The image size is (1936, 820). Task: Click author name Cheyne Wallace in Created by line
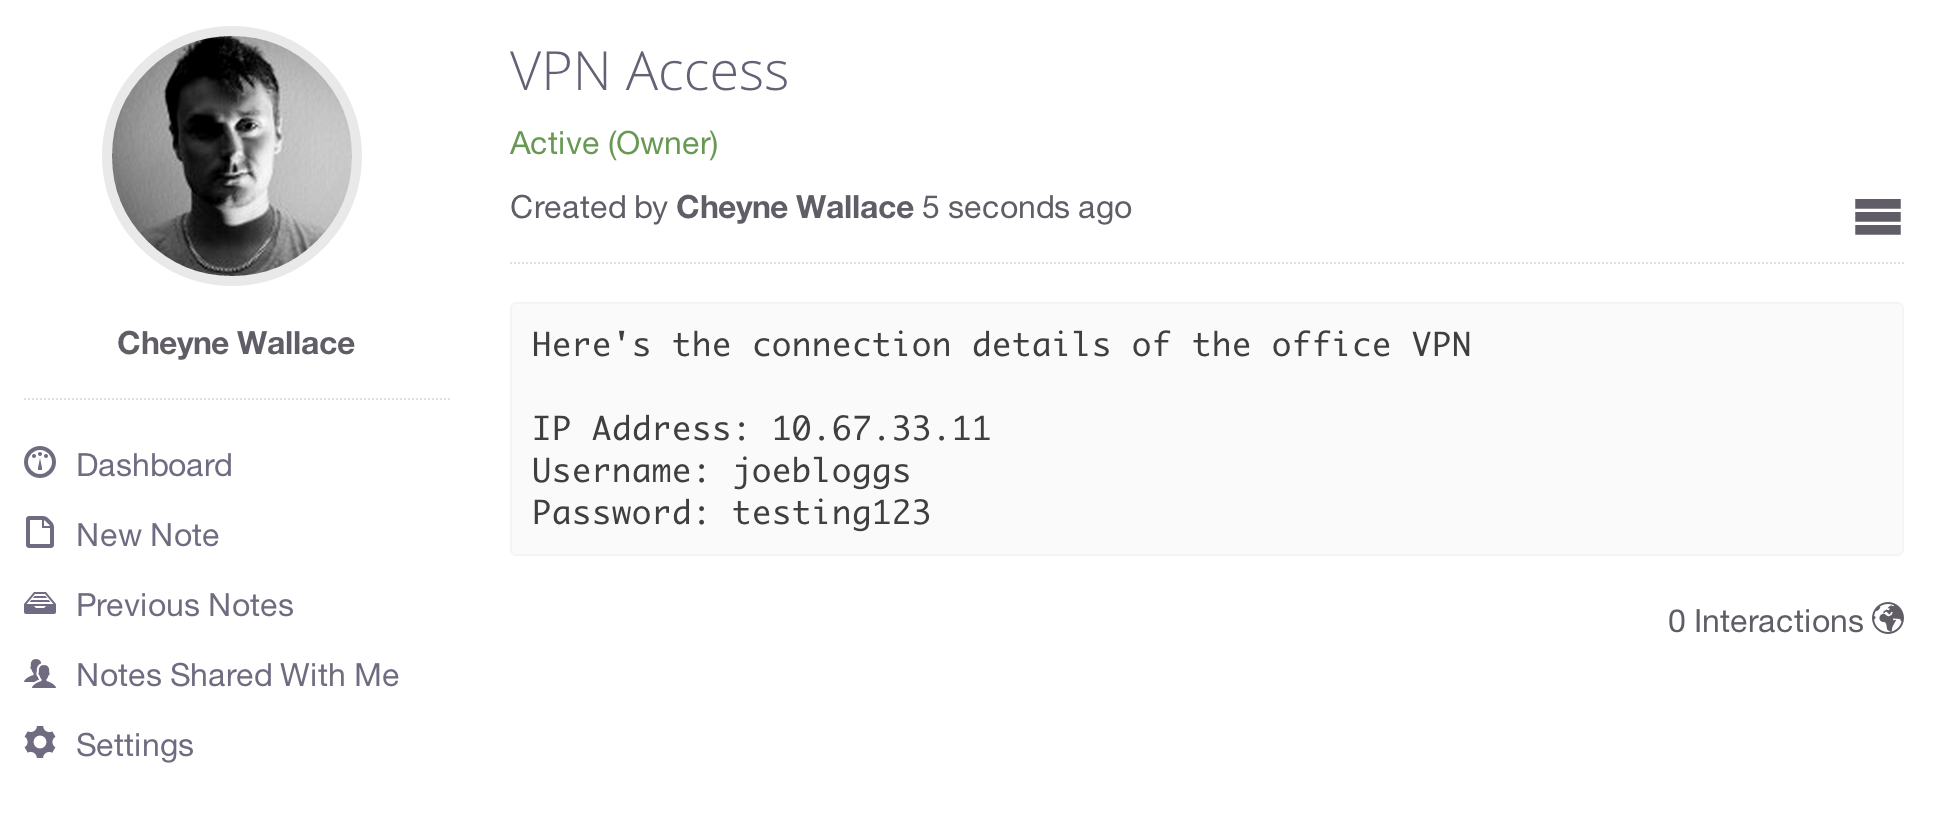795,207
